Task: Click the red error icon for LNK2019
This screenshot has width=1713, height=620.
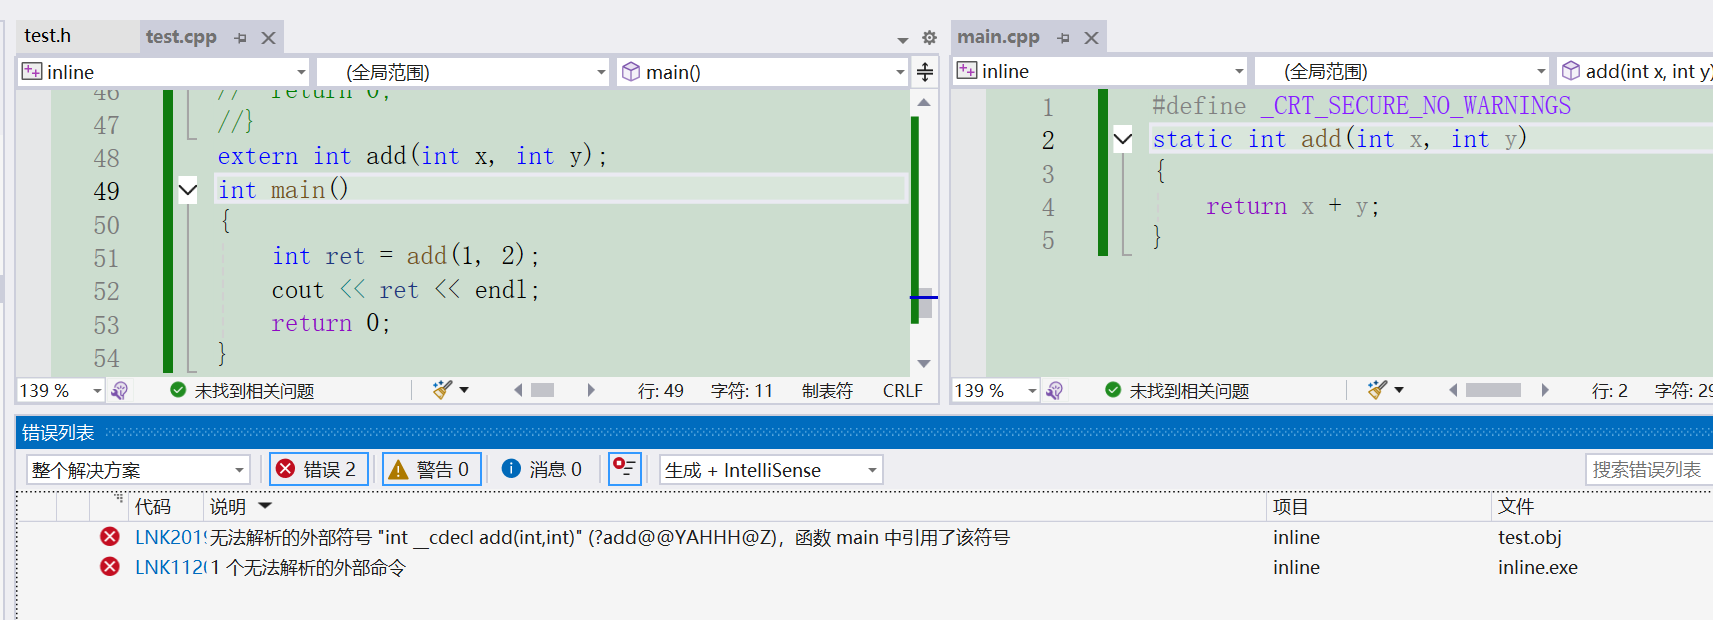Action: (110, 537)
